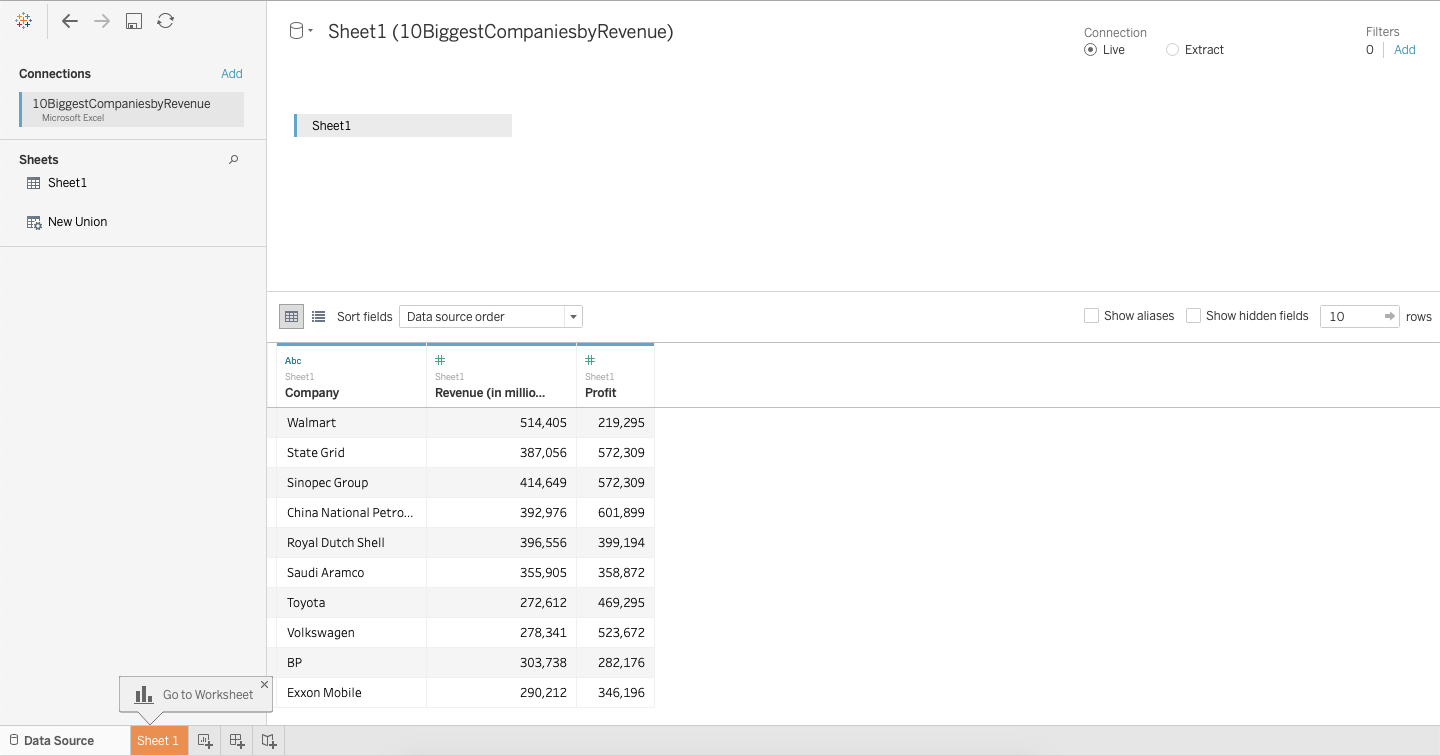Click the Toyota cell

(x=351, y=603)
